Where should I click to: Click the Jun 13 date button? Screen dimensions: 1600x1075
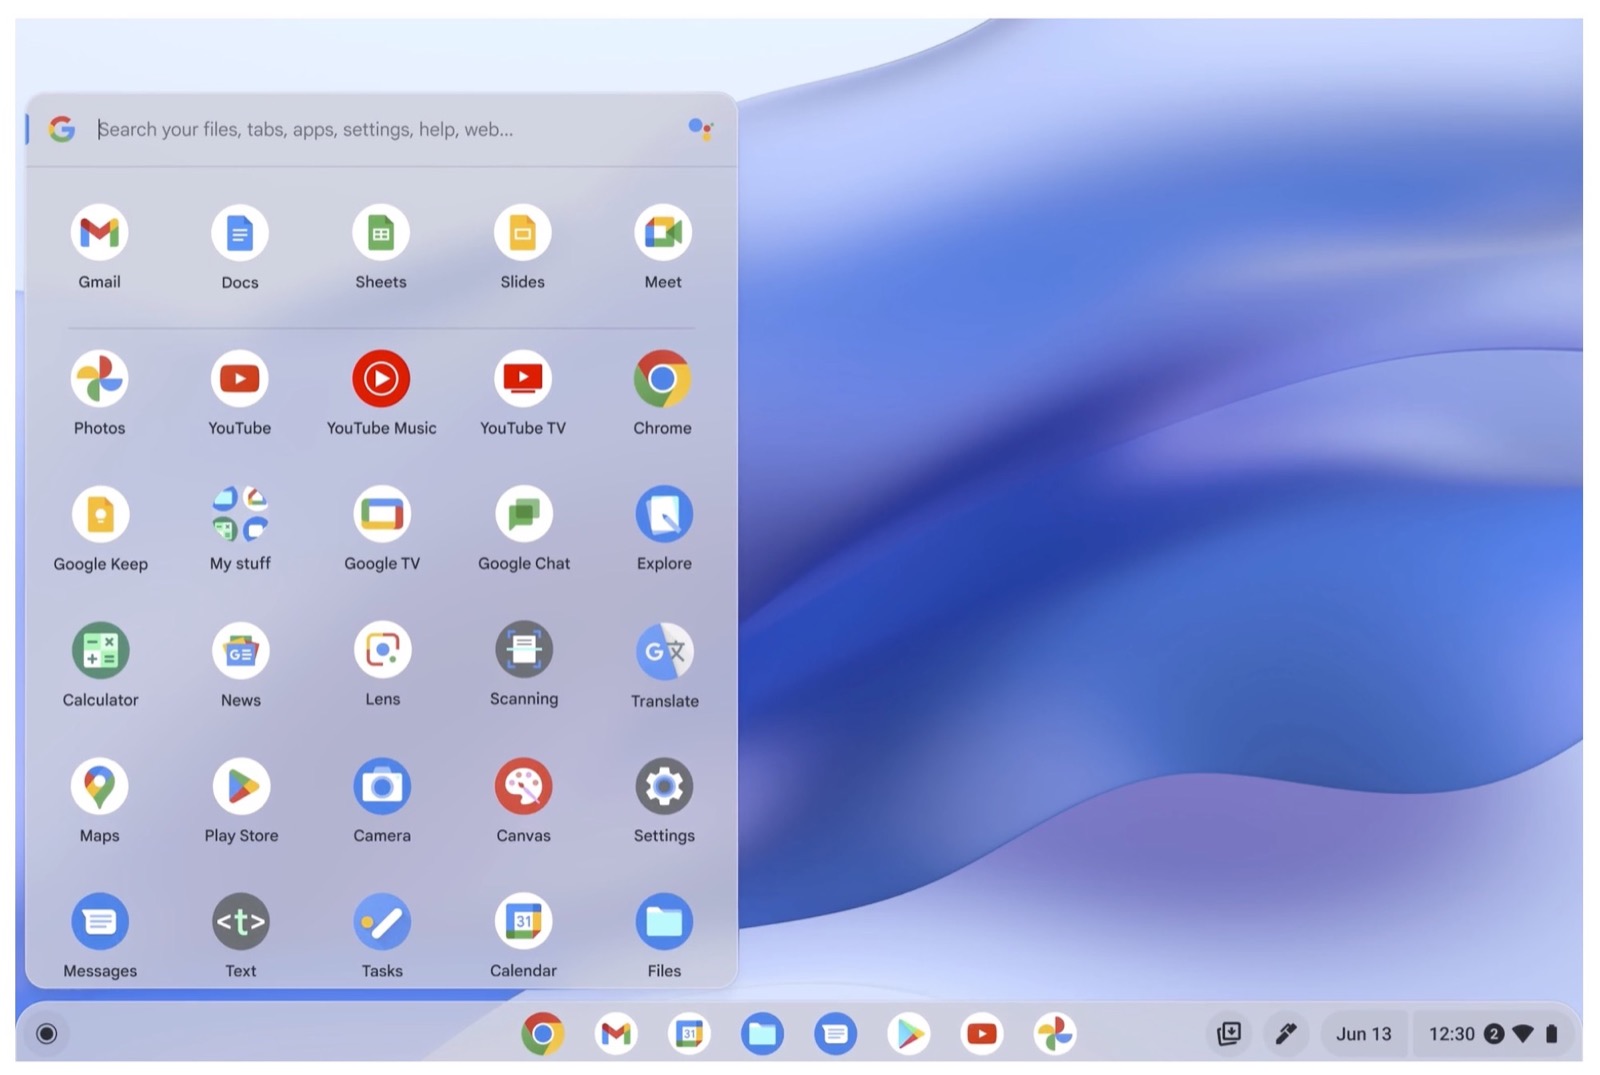(x=1364, y=1033)
